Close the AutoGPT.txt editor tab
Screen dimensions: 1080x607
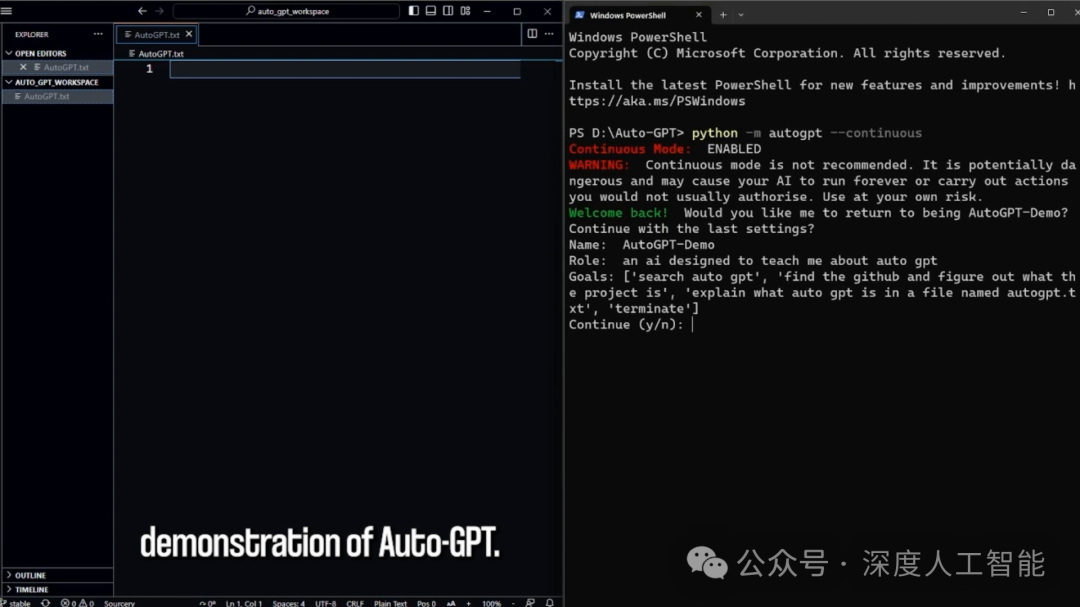click(x=189, y=34)
